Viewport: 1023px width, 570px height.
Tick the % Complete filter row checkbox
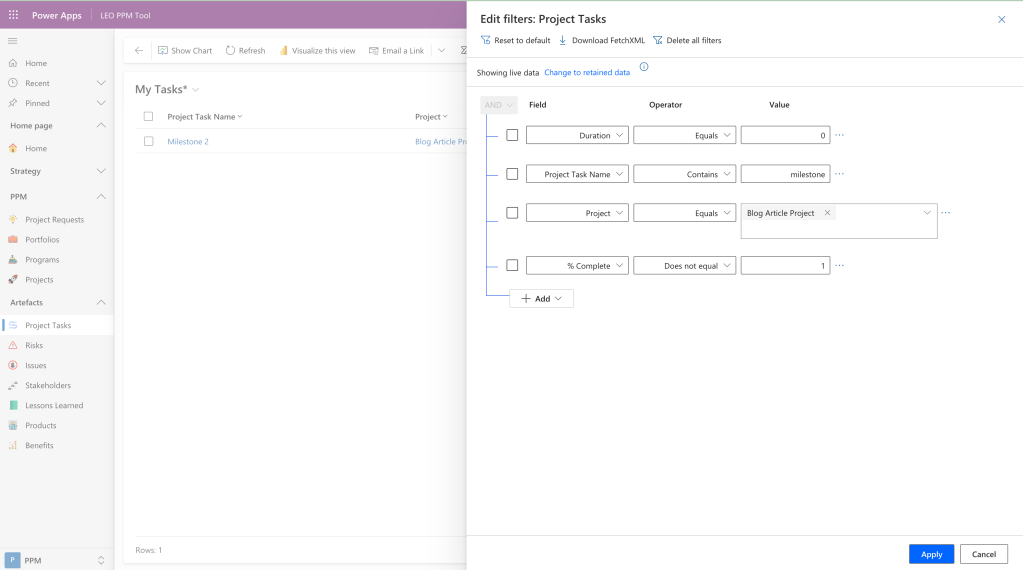[x=512, y=265]
